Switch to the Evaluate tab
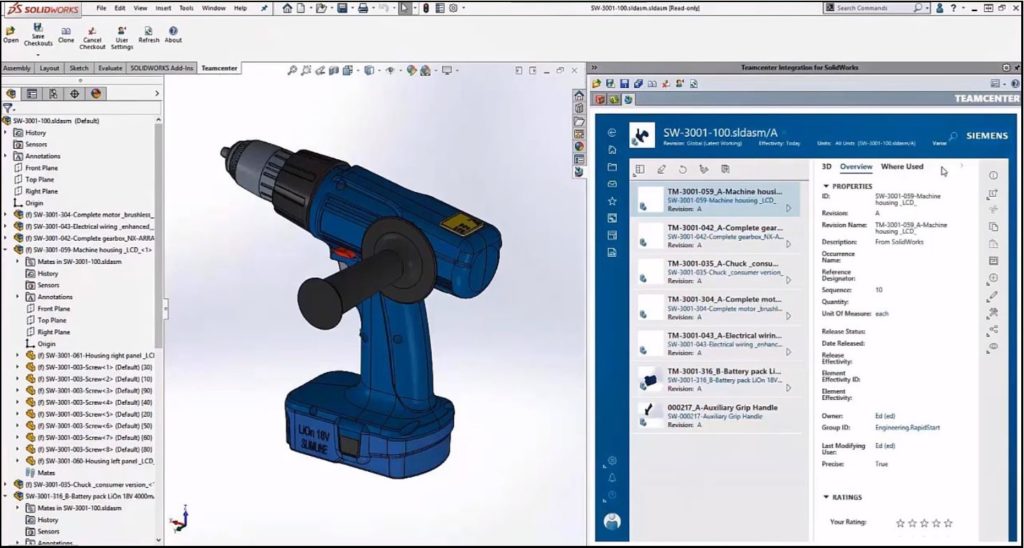The height and width of the screenshot is (548, 1024). click(x=110, y=68)
